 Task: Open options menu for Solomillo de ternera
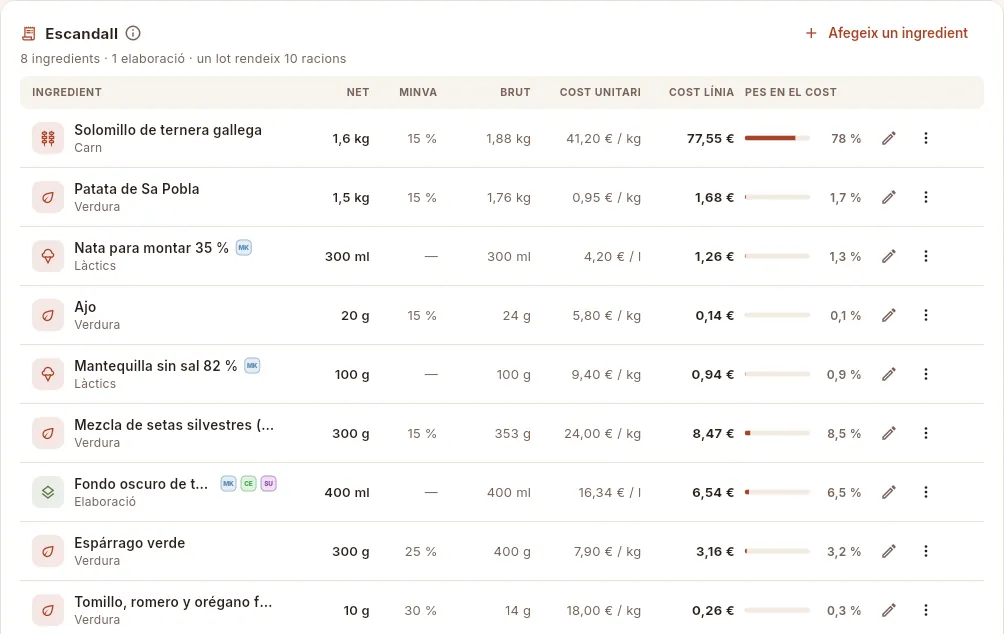pyautogui.click(x=926, y=138)
